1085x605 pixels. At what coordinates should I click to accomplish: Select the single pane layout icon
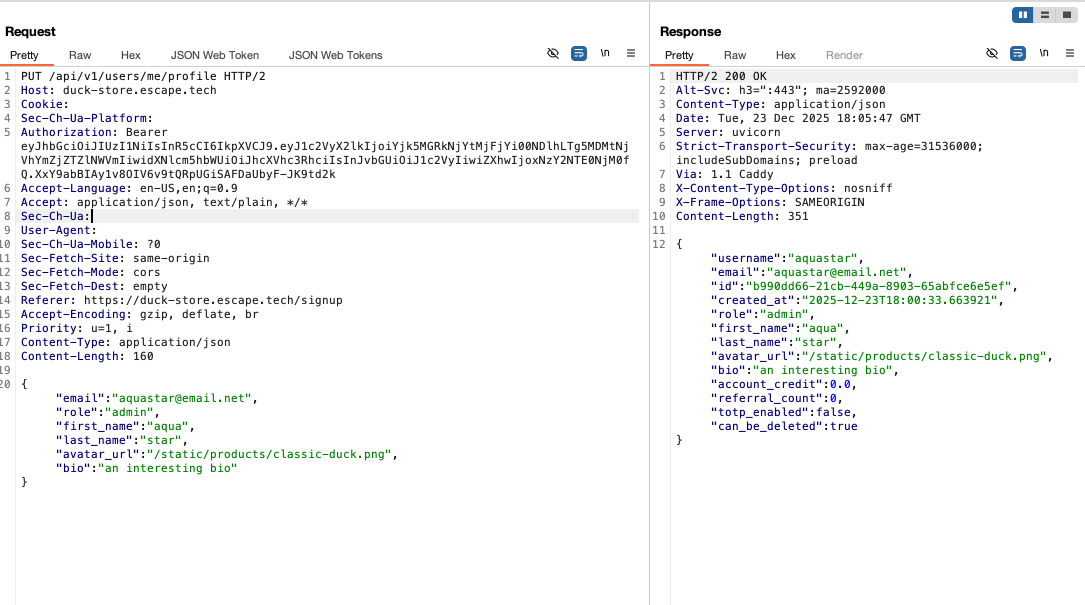1067,14
